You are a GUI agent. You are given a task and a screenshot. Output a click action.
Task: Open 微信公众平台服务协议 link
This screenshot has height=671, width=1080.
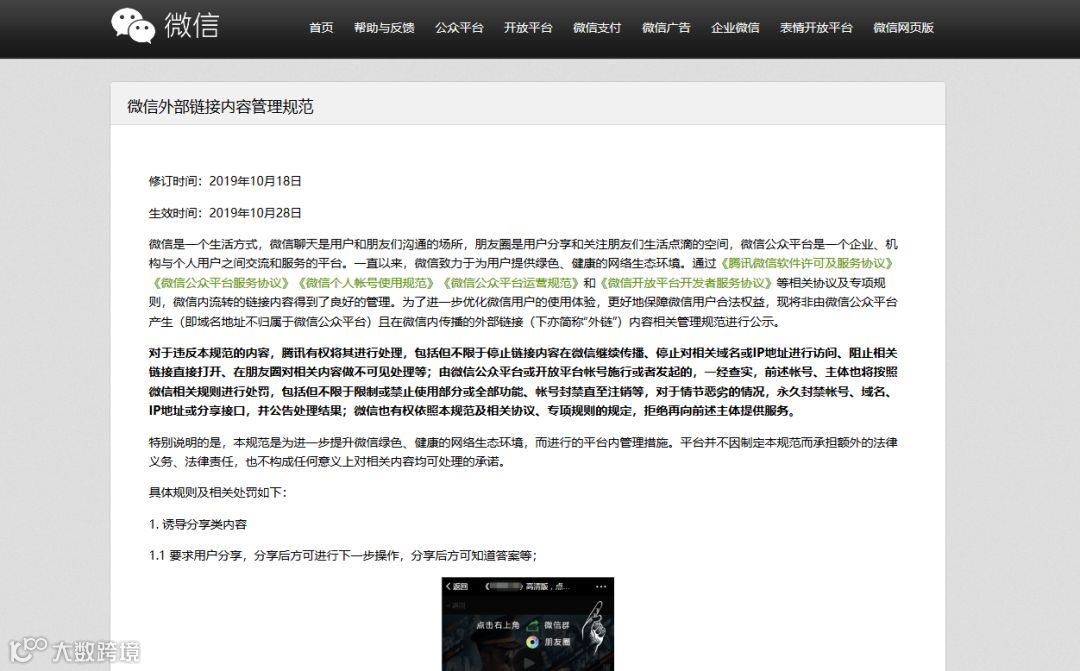point(221,282)
